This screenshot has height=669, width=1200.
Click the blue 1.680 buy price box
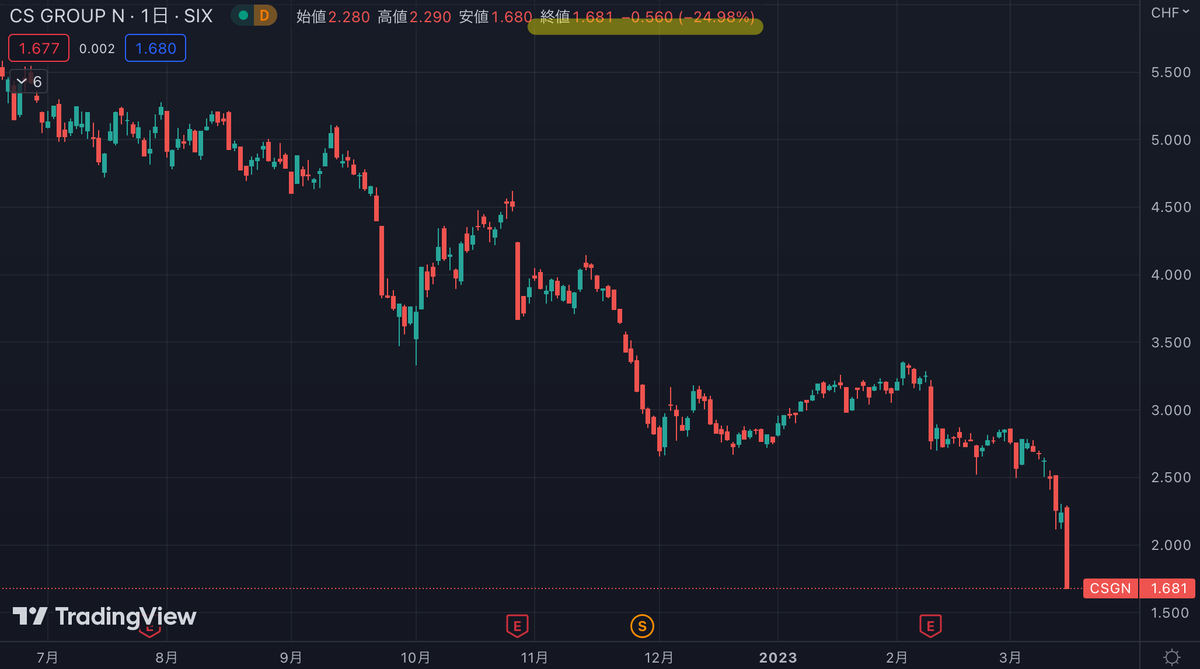coord(155,48)
